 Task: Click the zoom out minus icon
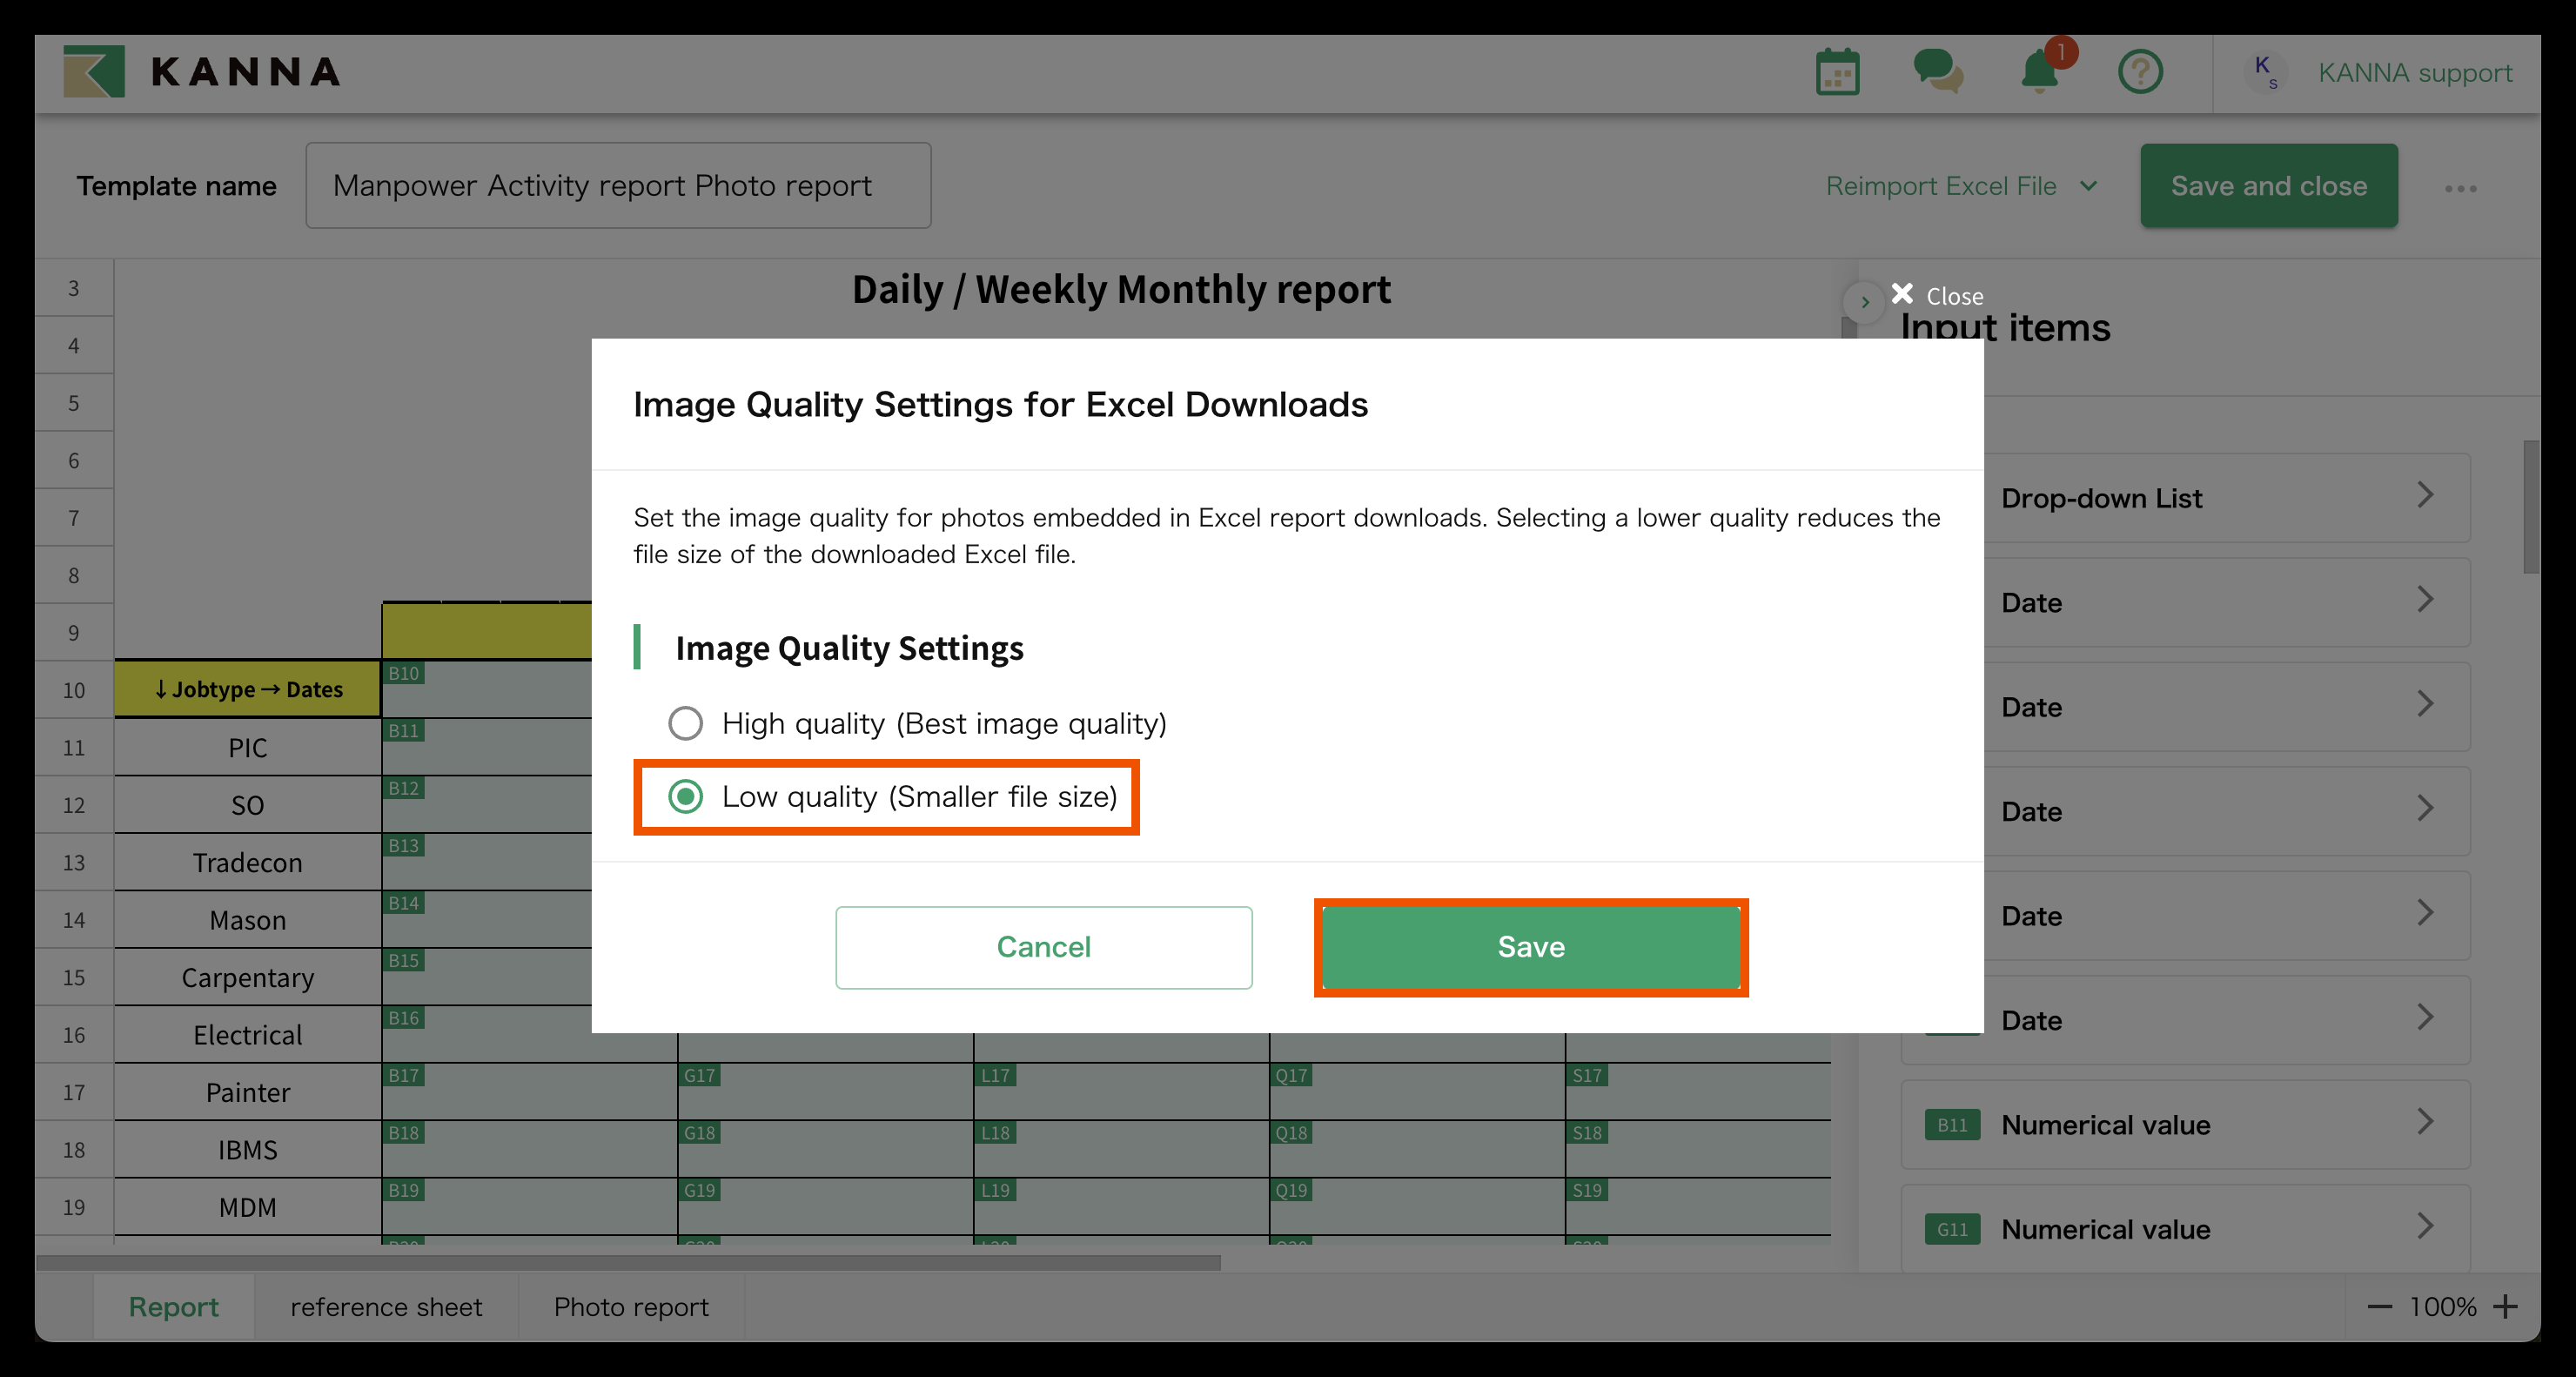2380,1307
